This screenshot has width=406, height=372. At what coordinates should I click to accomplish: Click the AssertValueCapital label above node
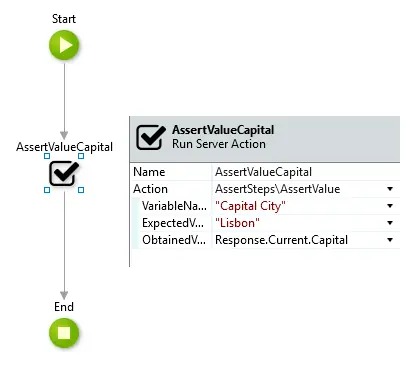click(64, 147)
